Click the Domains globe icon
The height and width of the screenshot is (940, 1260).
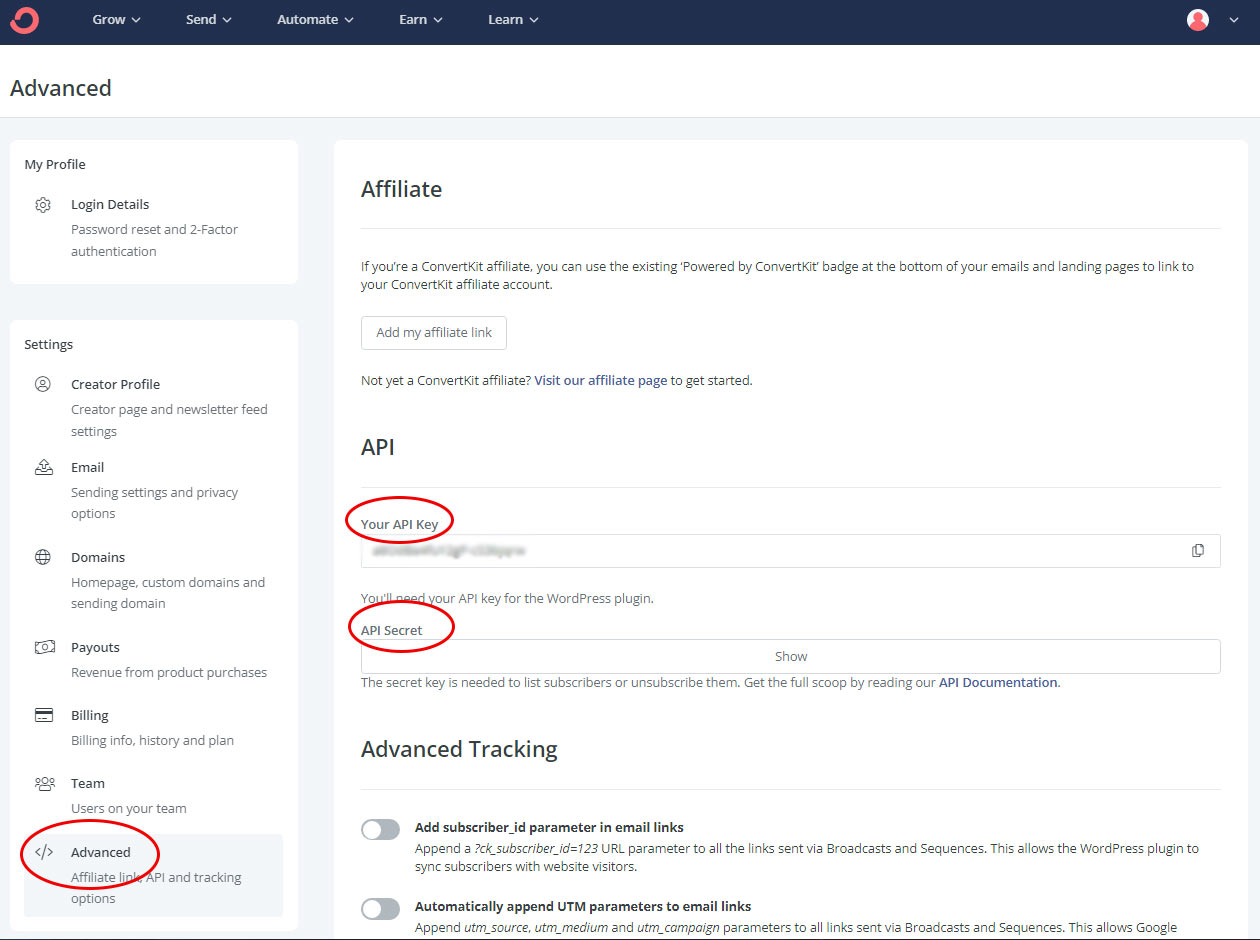pos(43,557)
